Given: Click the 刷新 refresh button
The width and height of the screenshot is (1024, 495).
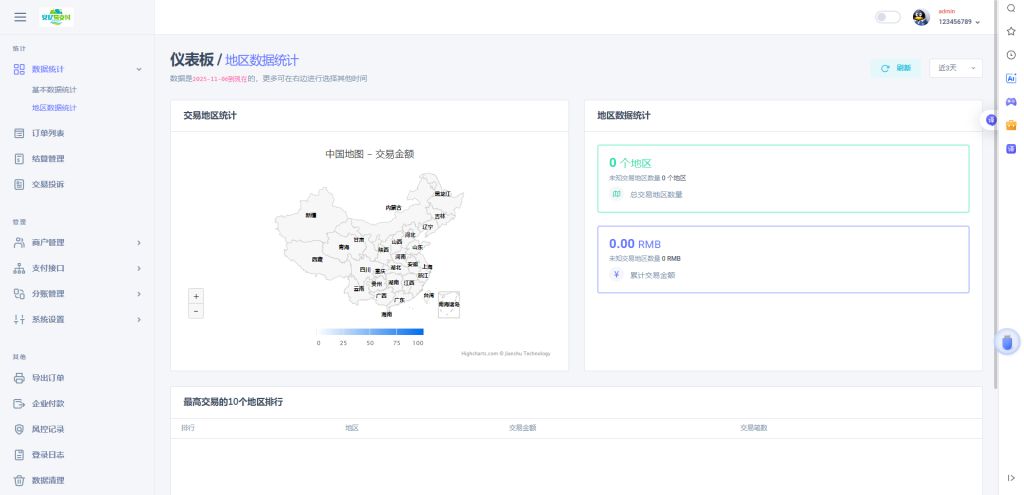Looking at the screenshot, I should pyautogui.click(x=895, y=68).
